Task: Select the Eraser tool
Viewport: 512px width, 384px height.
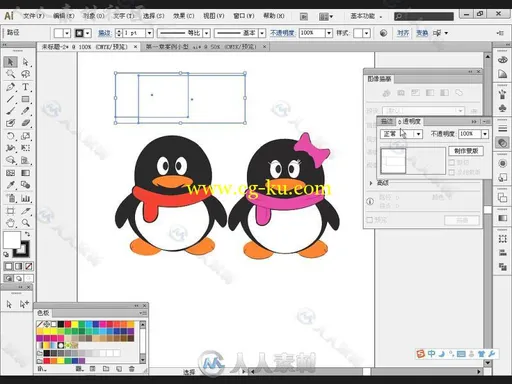Action: 25,123
